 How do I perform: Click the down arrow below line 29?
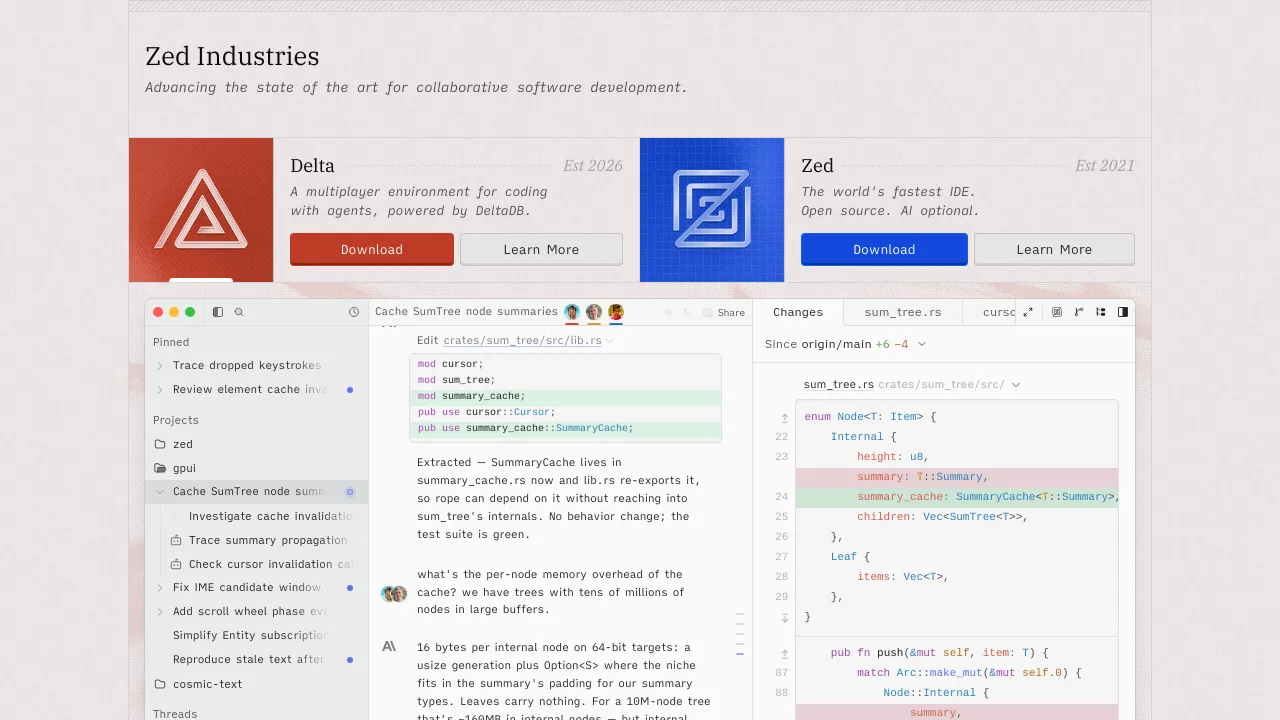pos(785,617)
